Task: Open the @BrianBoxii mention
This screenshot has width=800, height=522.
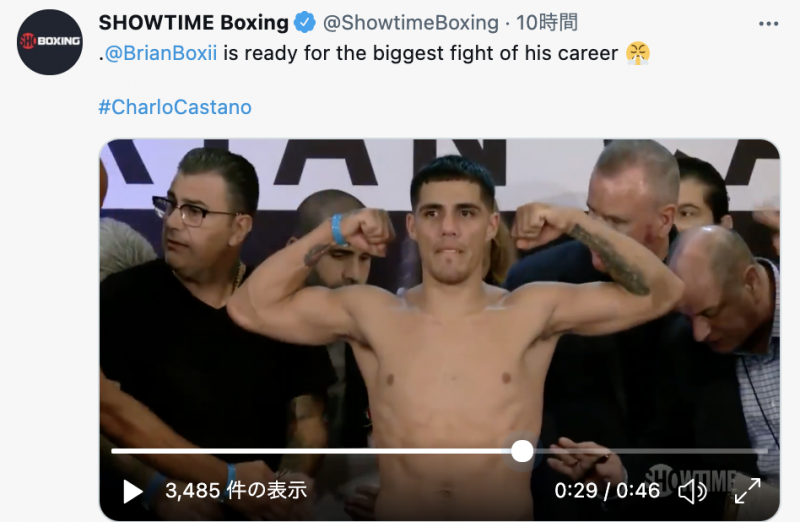Action: (161, 53)
